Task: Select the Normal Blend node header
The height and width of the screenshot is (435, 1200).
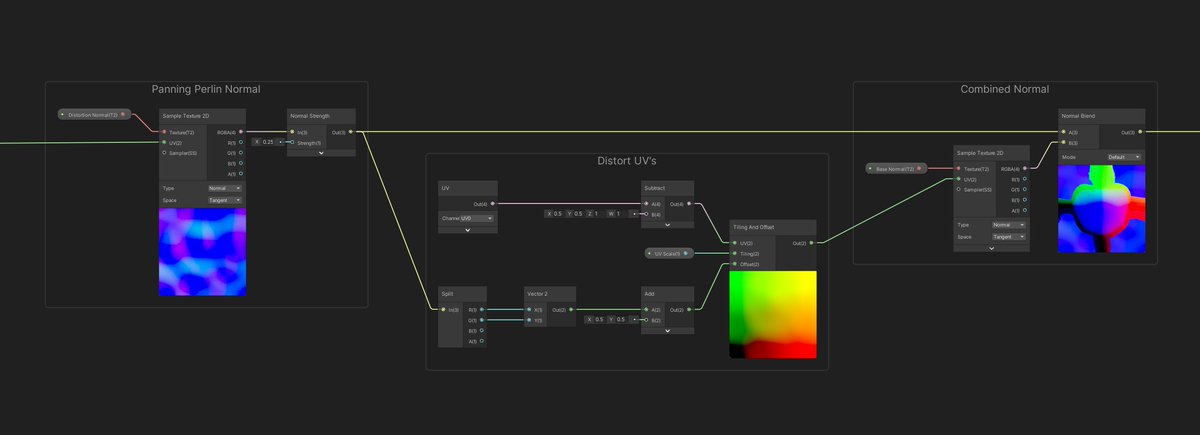Action: [1102, 116]
